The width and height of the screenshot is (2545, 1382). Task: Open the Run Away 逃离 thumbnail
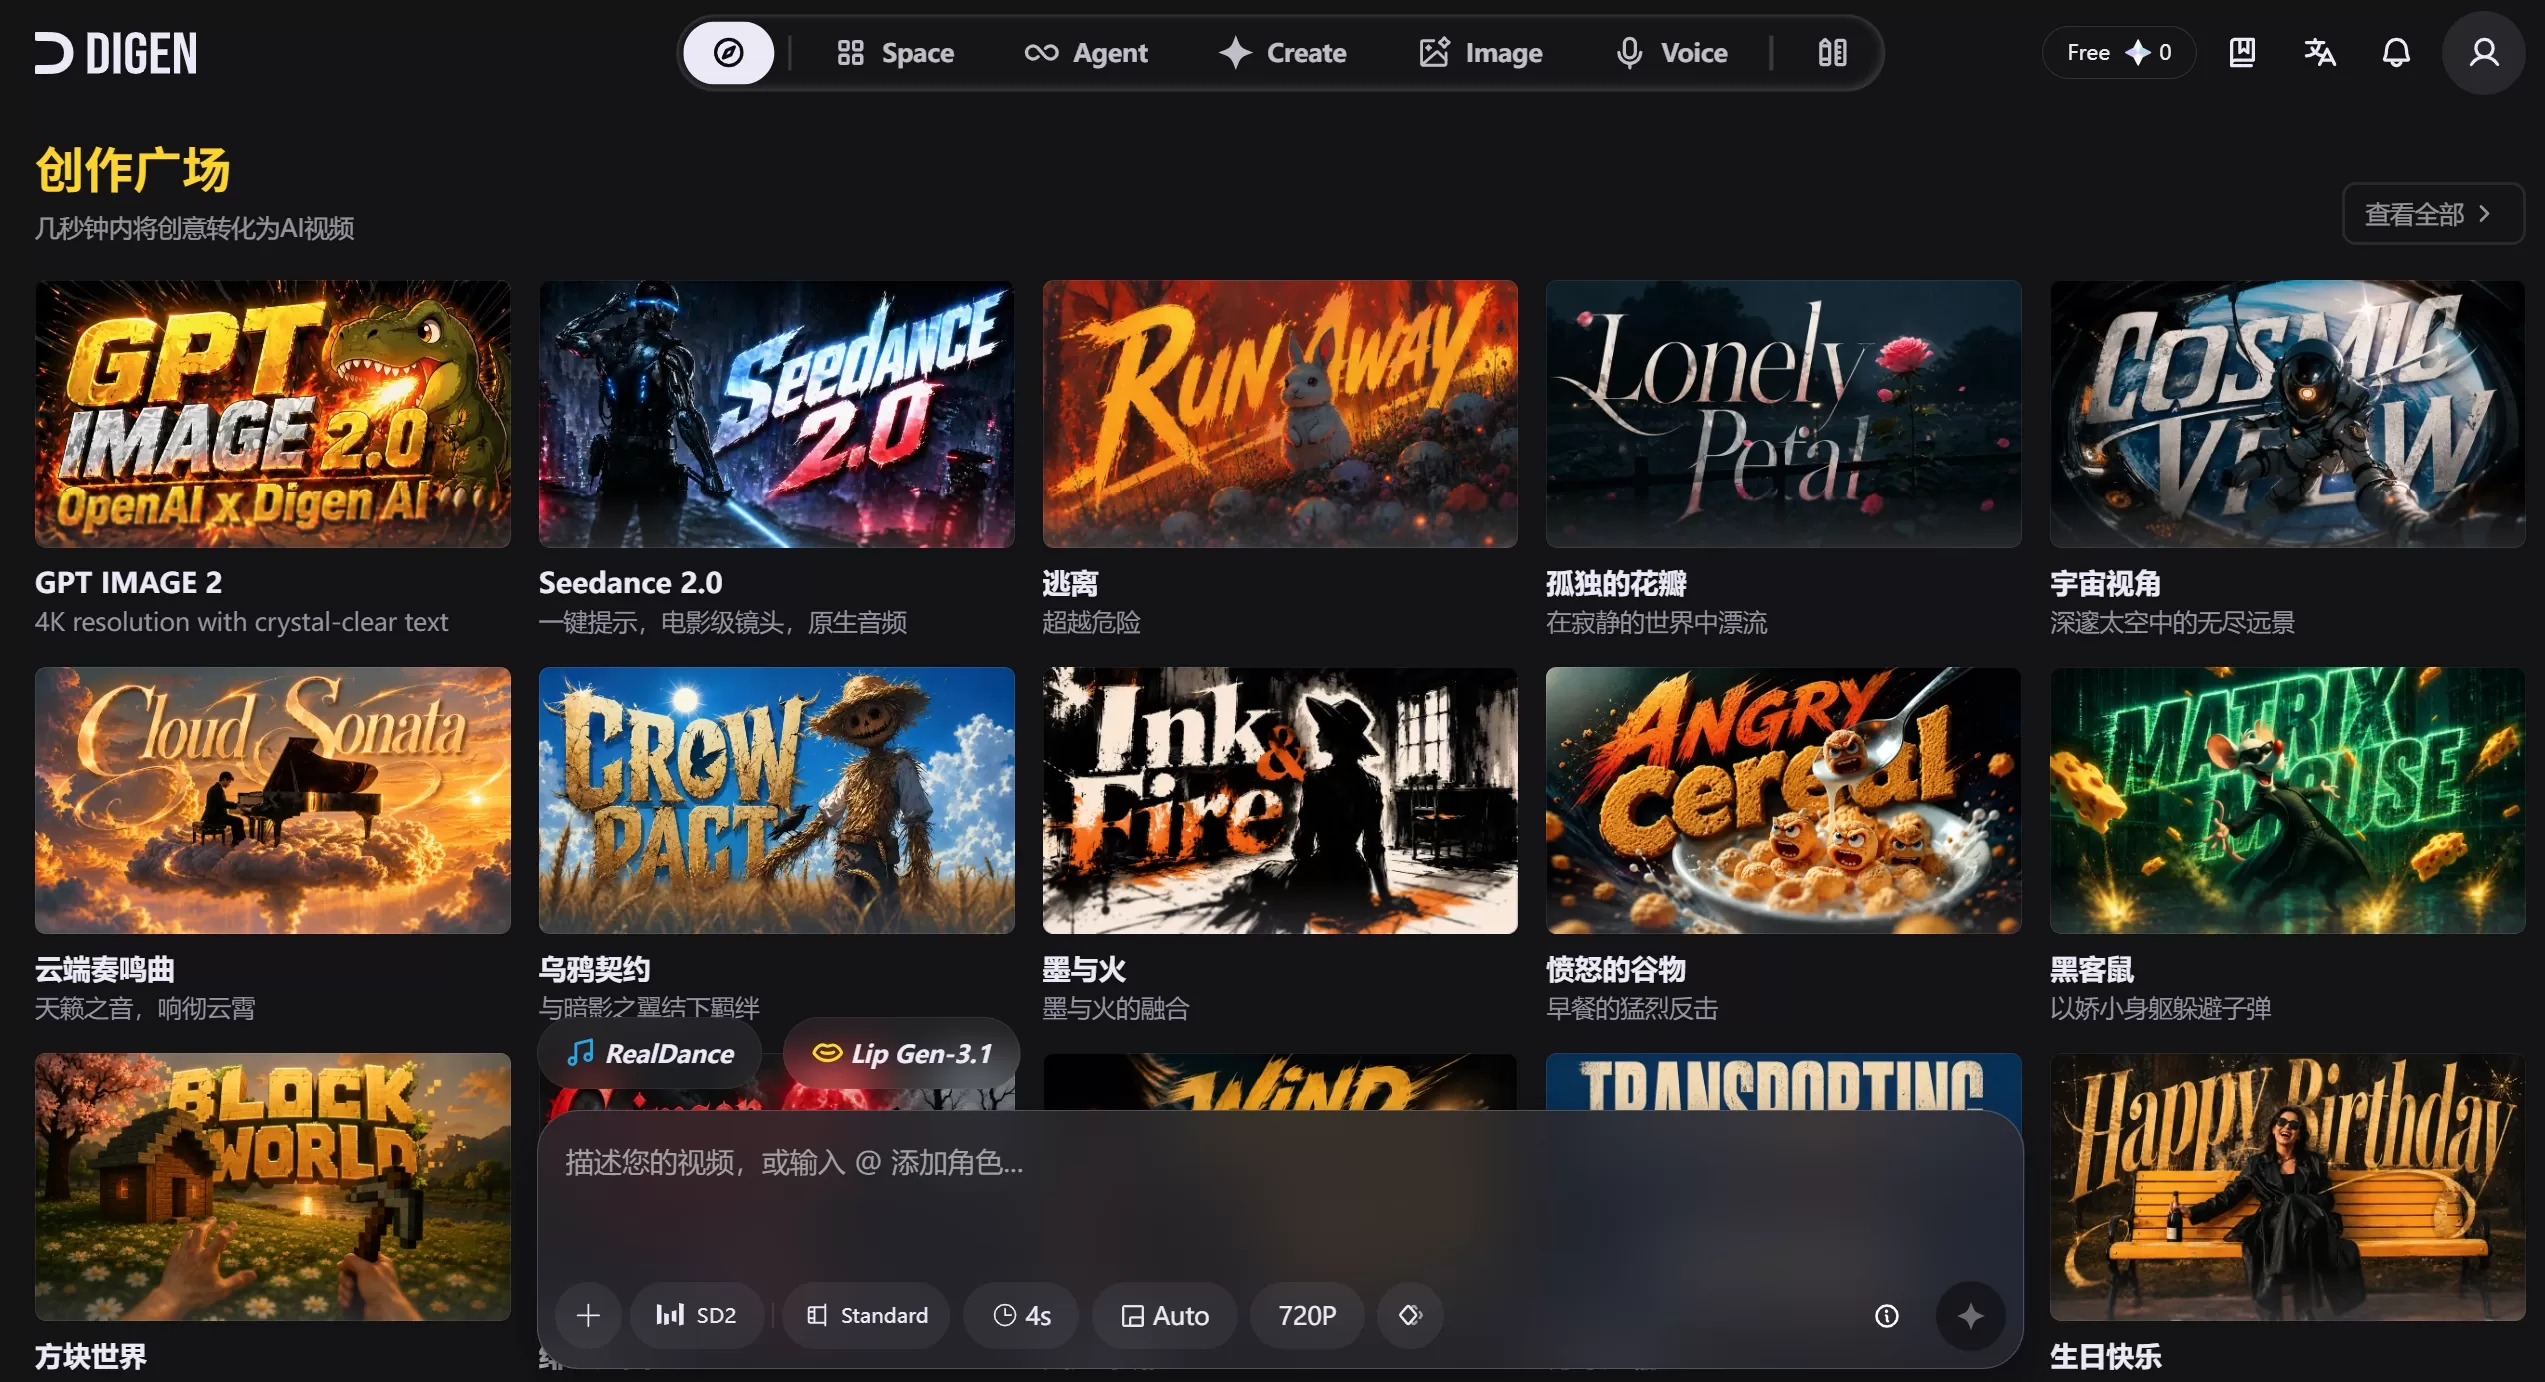click(1280, 414)
